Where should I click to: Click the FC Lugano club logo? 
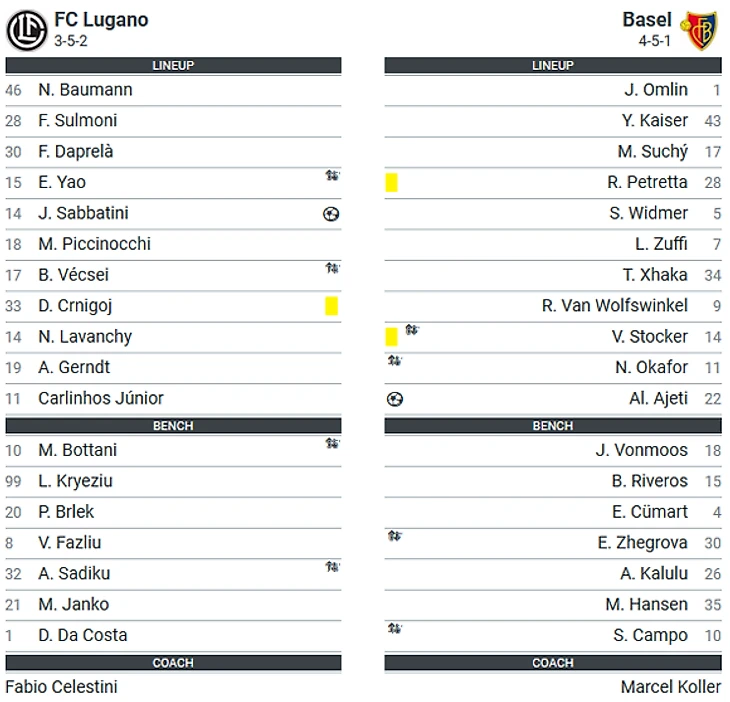[x=26, y=30]
